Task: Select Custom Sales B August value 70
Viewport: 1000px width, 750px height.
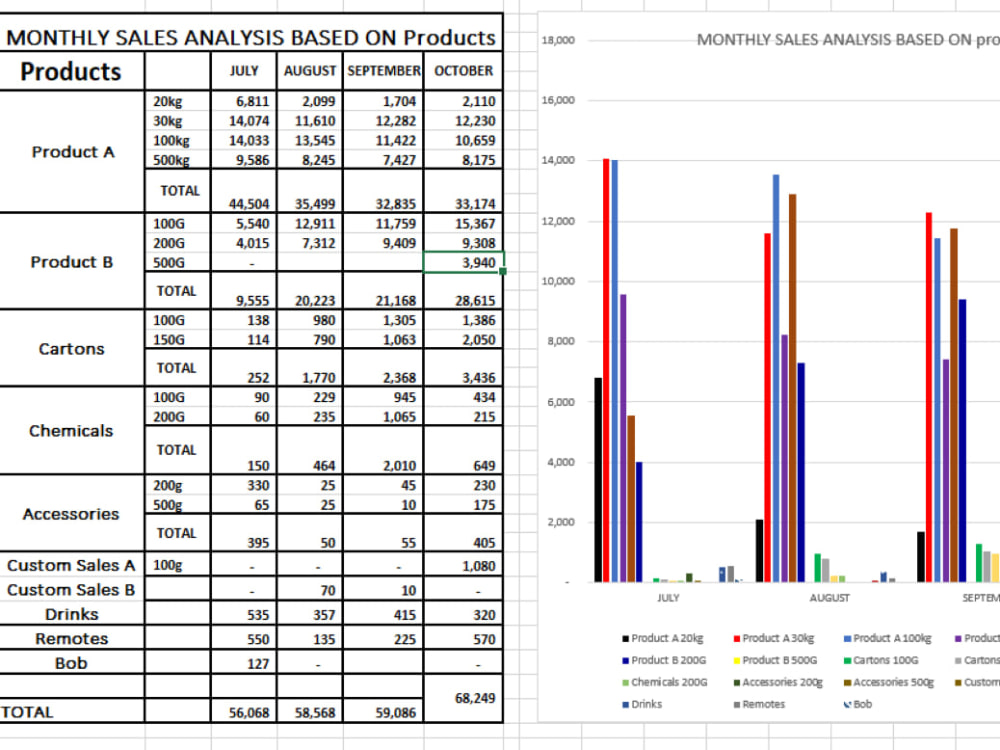Action: [310, 589]
